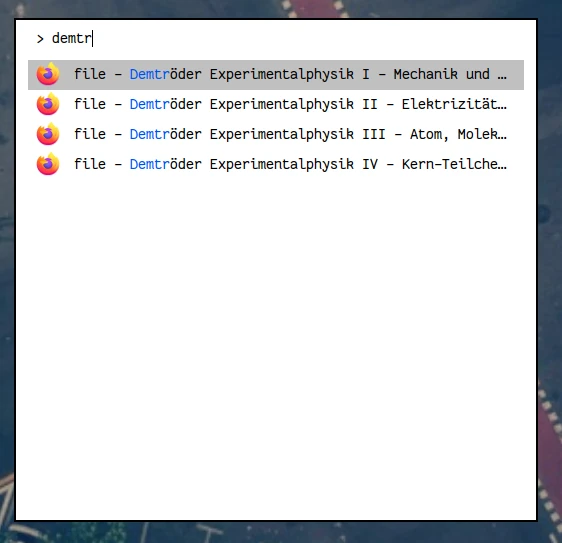Select Experimentalphysik III – Atom, Molek result

click(x=276, y=134)
